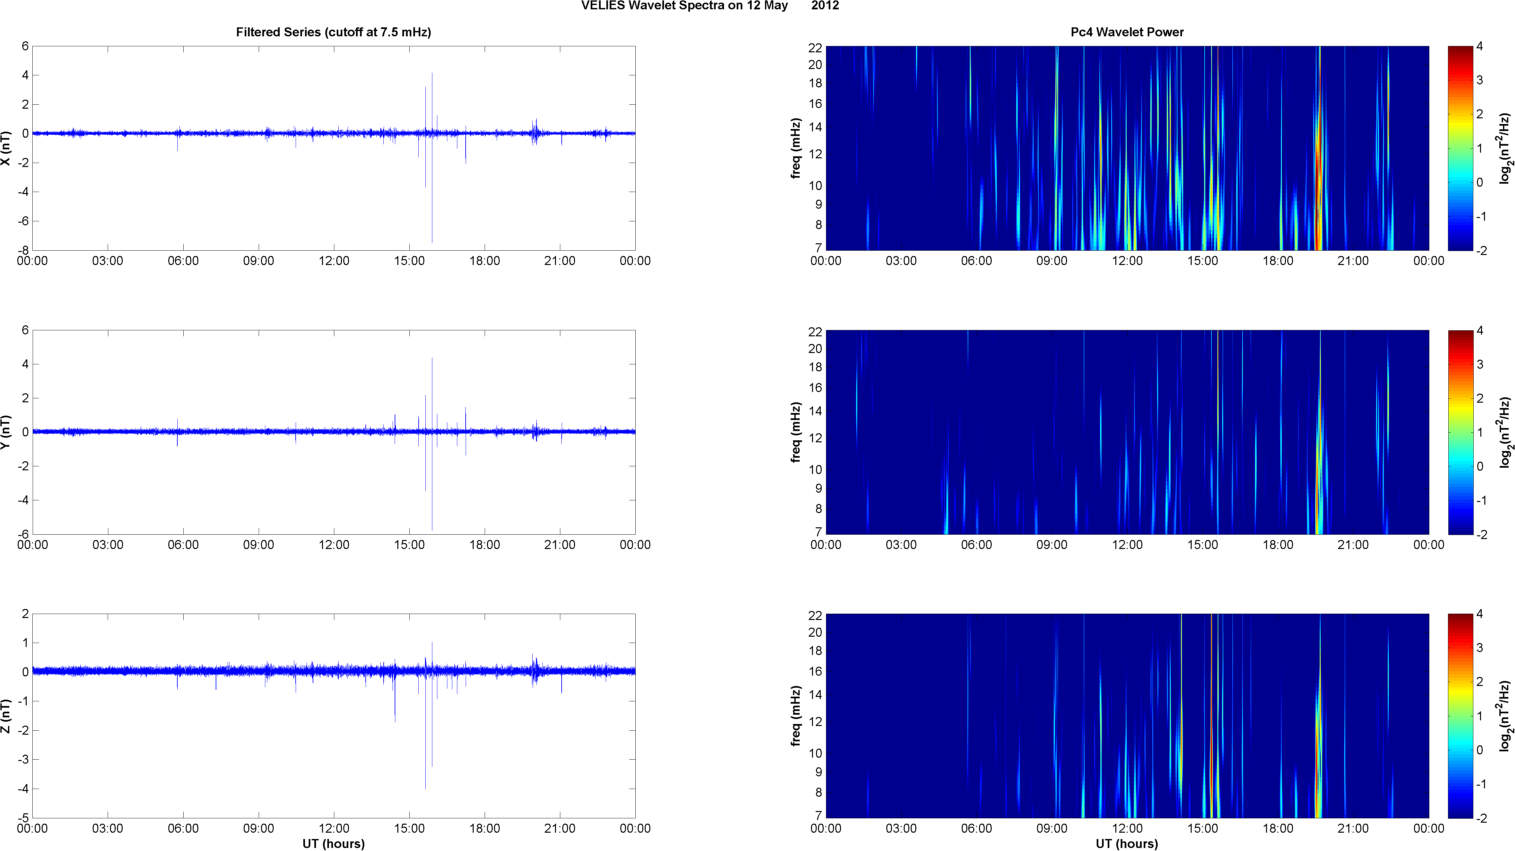1515x851 pixels.
Task: Click the 12:00 tick under the X series plot
Action: click(333, 261)
